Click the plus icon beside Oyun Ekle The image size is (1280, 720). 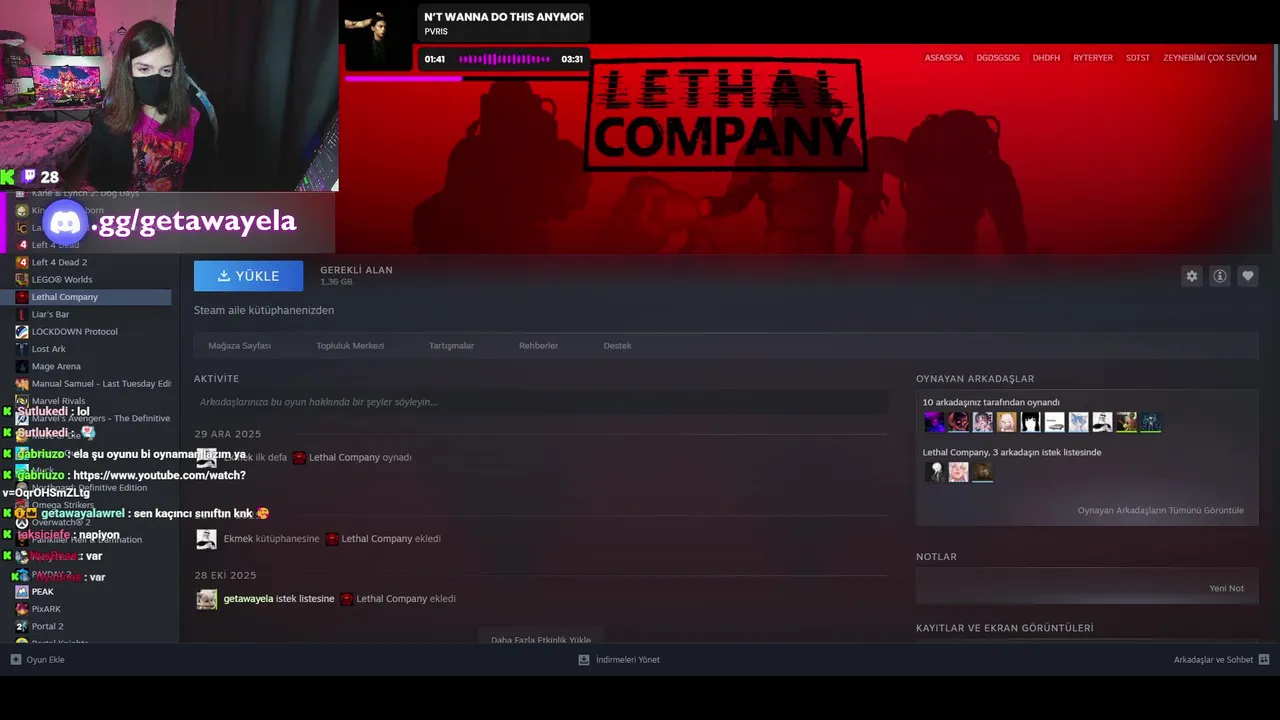[16, 660]
